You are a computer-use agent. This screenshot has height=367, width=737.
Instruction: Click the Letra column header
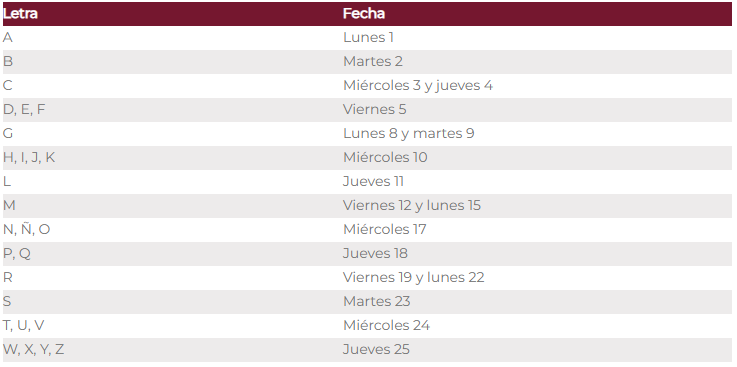(20, 14)
